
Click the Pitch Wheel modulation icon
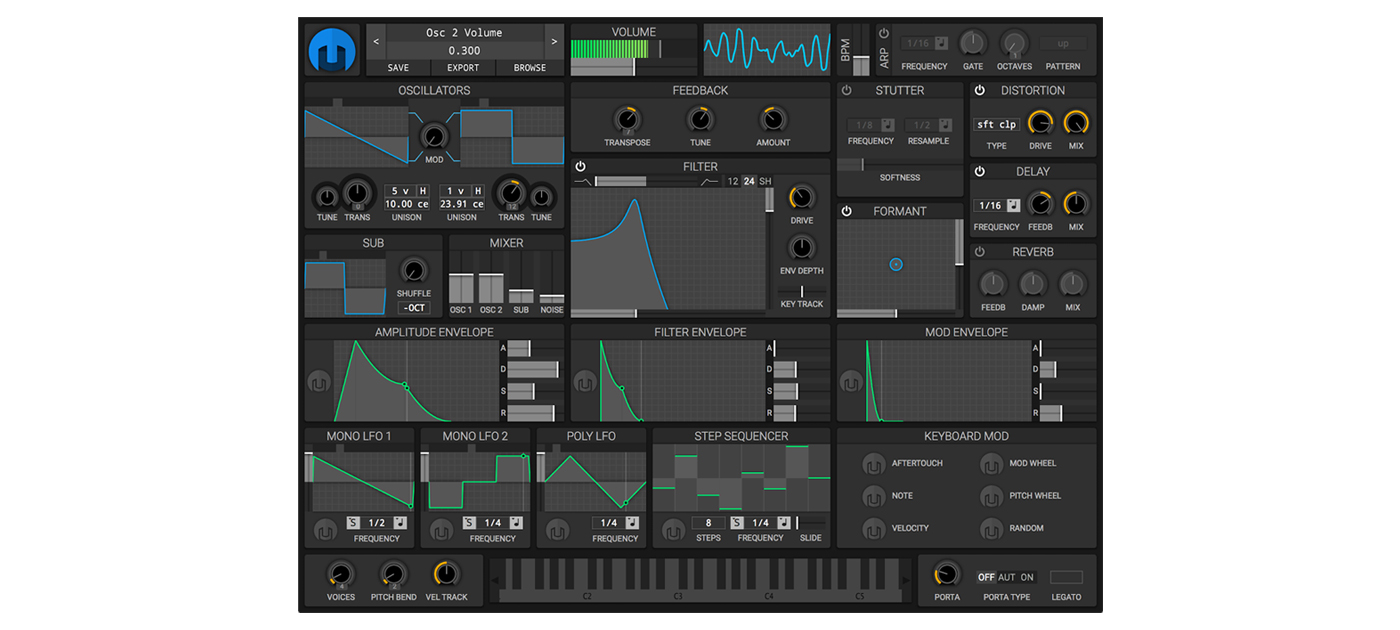[992, 496]
